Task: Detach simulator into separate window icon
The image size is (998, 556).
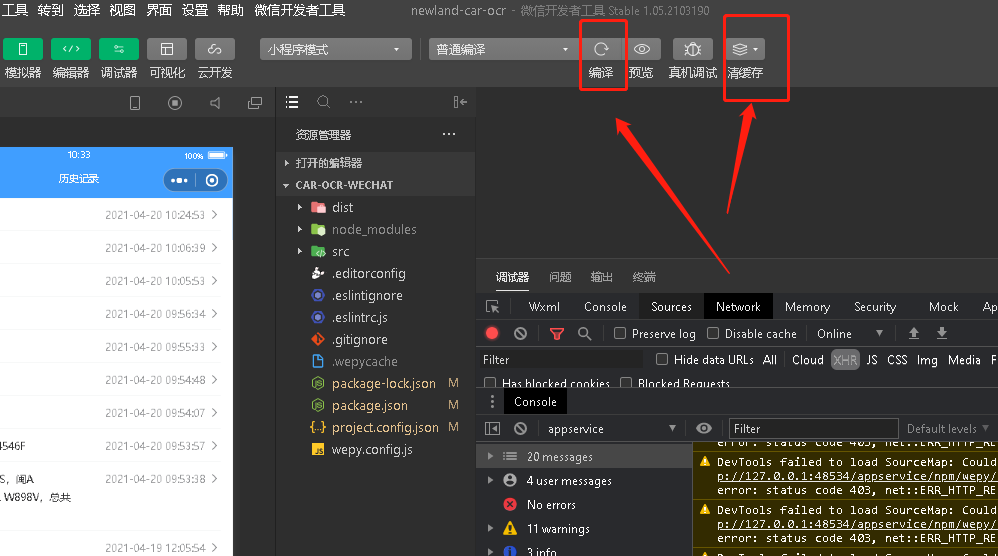Action: [255, 103]
